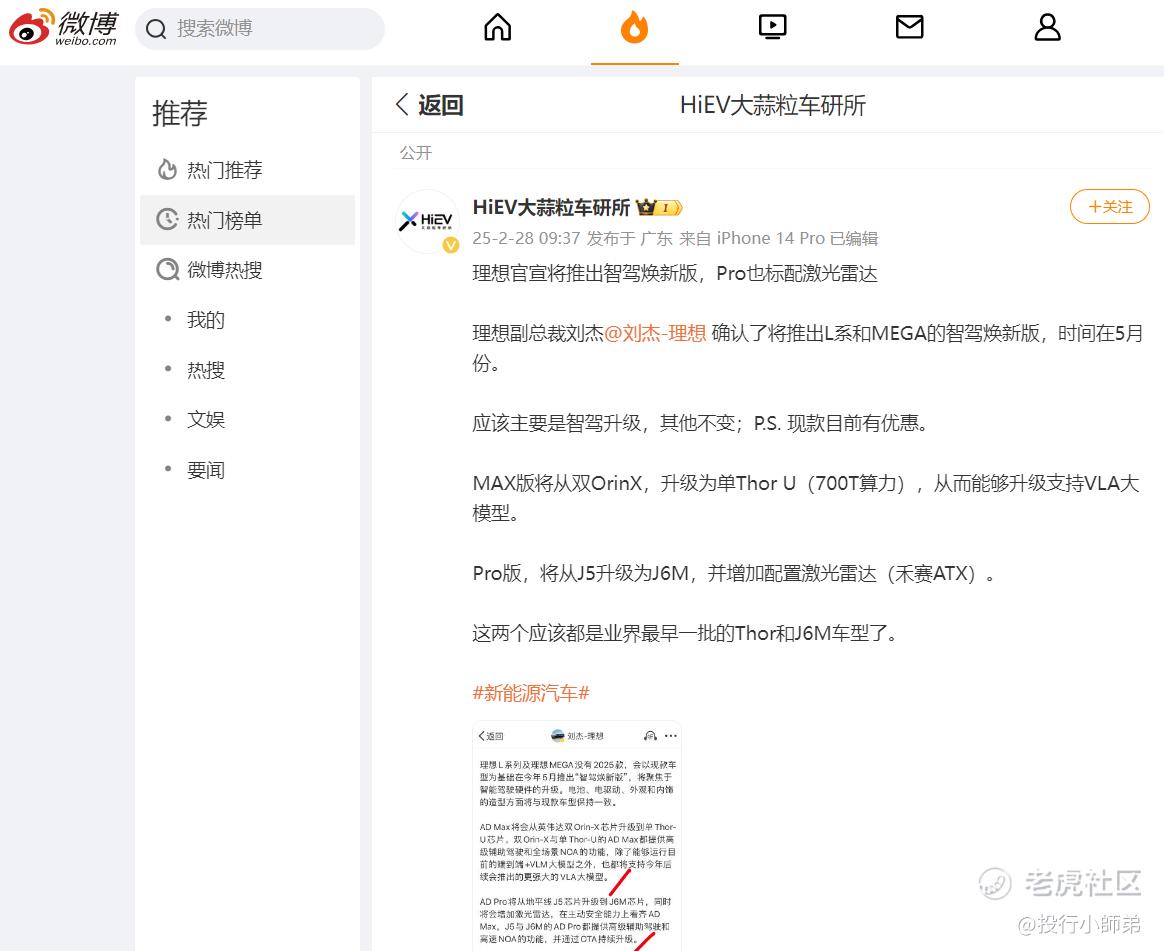The height and width of the screenshot is (951, 1164).
Task: Select 微博热搜 in the sidebar
Action: click(247, 269)
